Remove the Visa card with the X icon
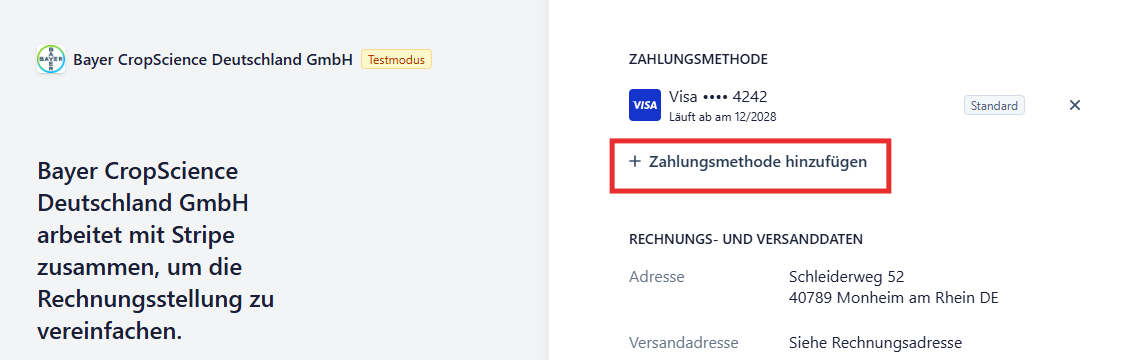The height and width of the screenshot is (360, 1139). [1075, 105]
